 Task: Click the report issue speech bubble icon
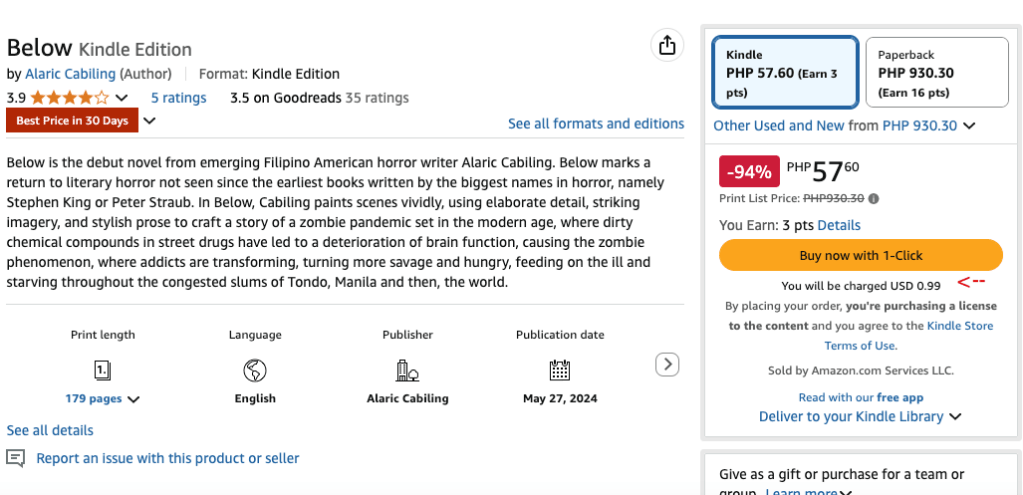pyautogui.click(x=16, y=458)
